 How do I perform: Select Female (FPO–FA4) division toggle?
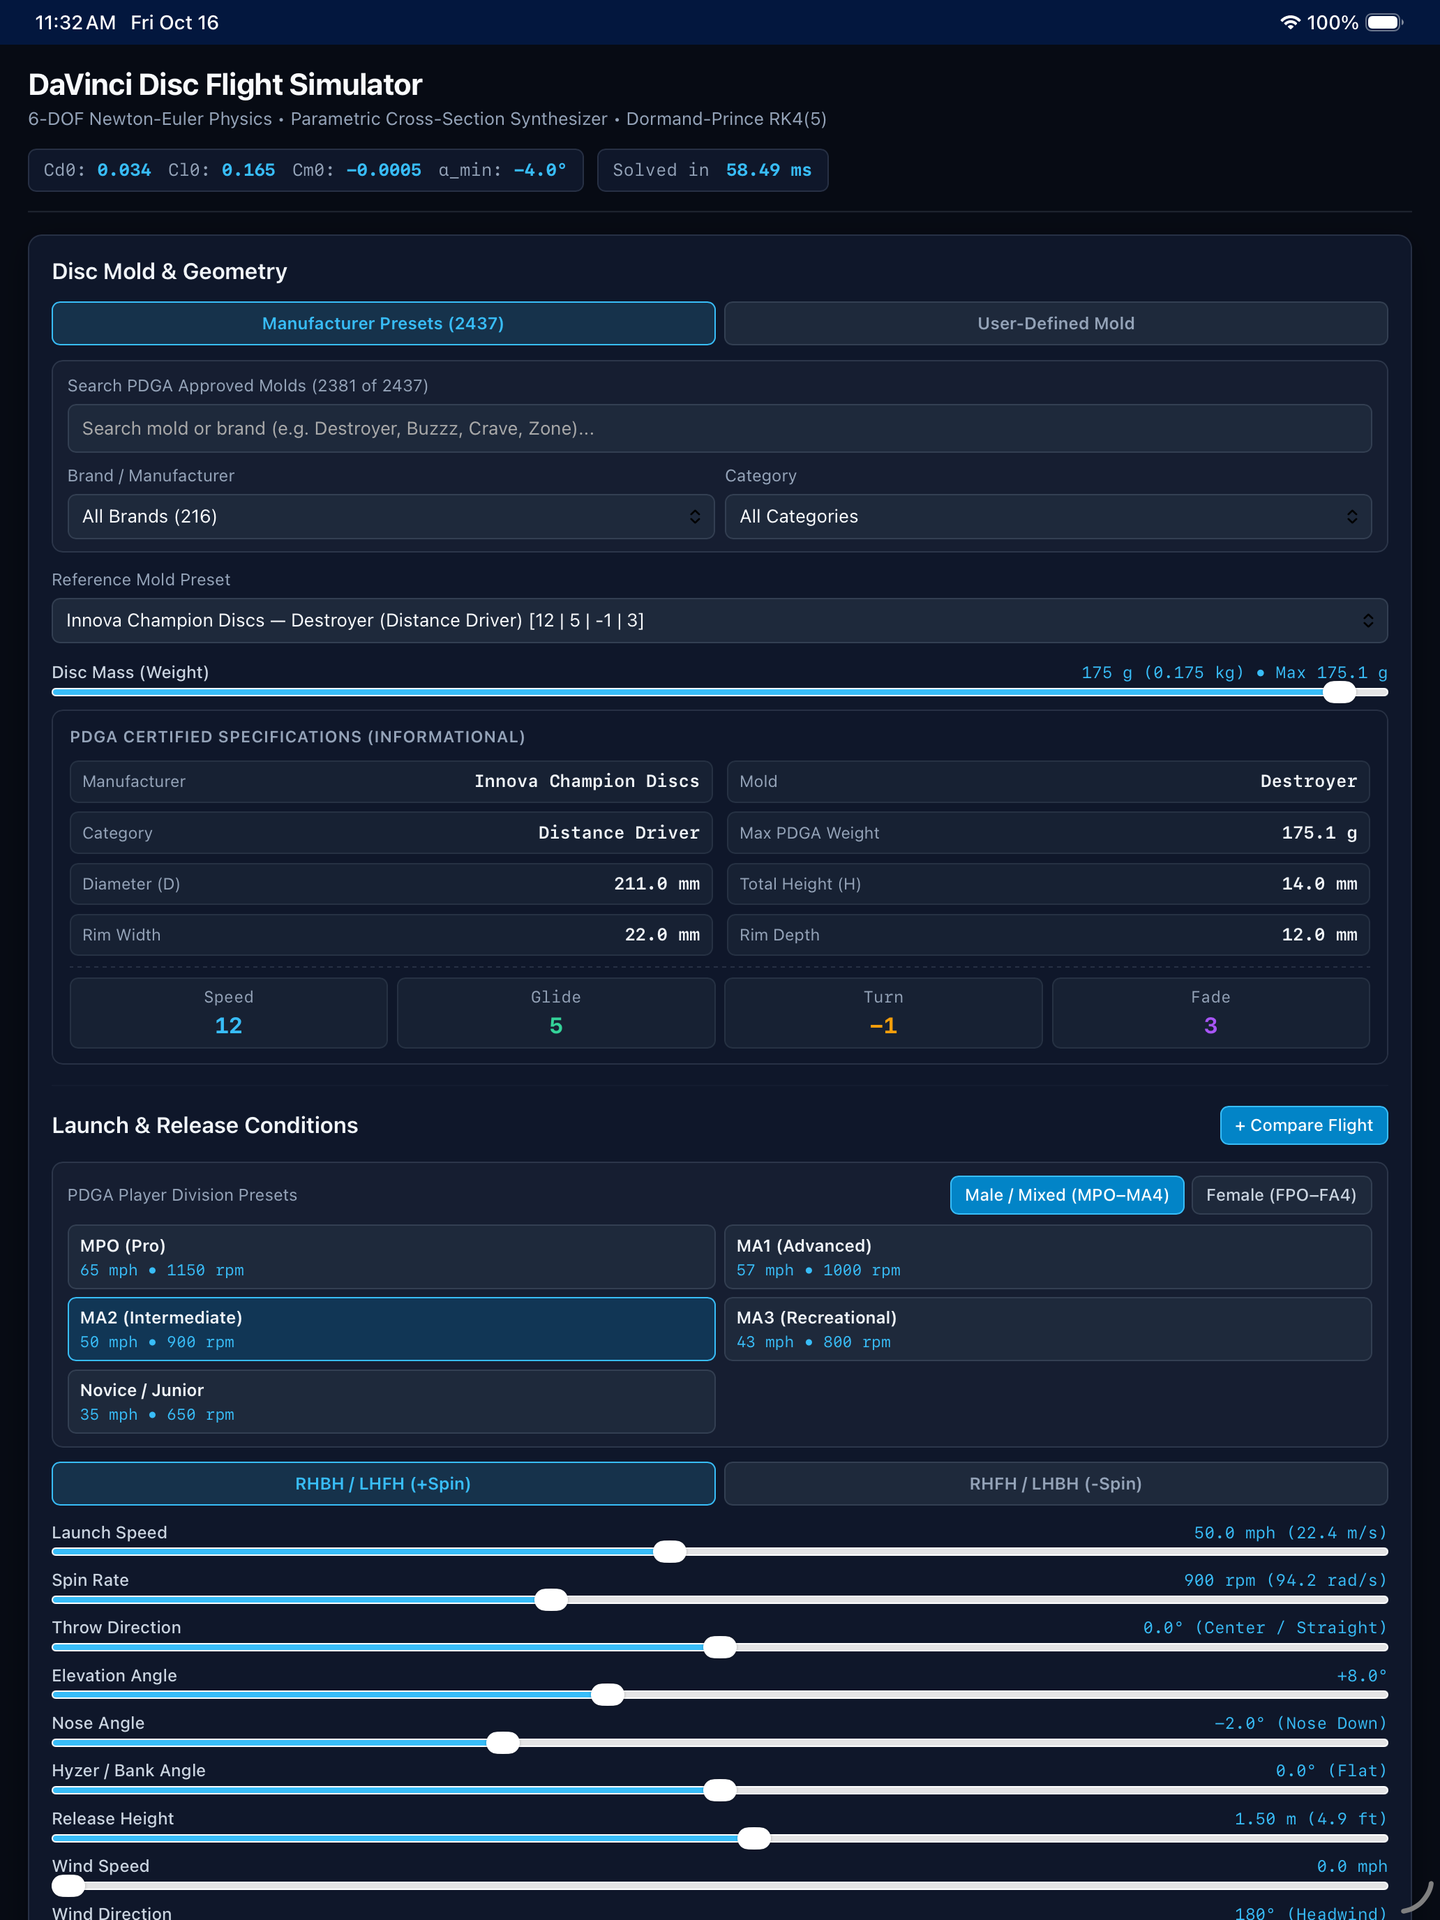[x=1282, y=1195]
